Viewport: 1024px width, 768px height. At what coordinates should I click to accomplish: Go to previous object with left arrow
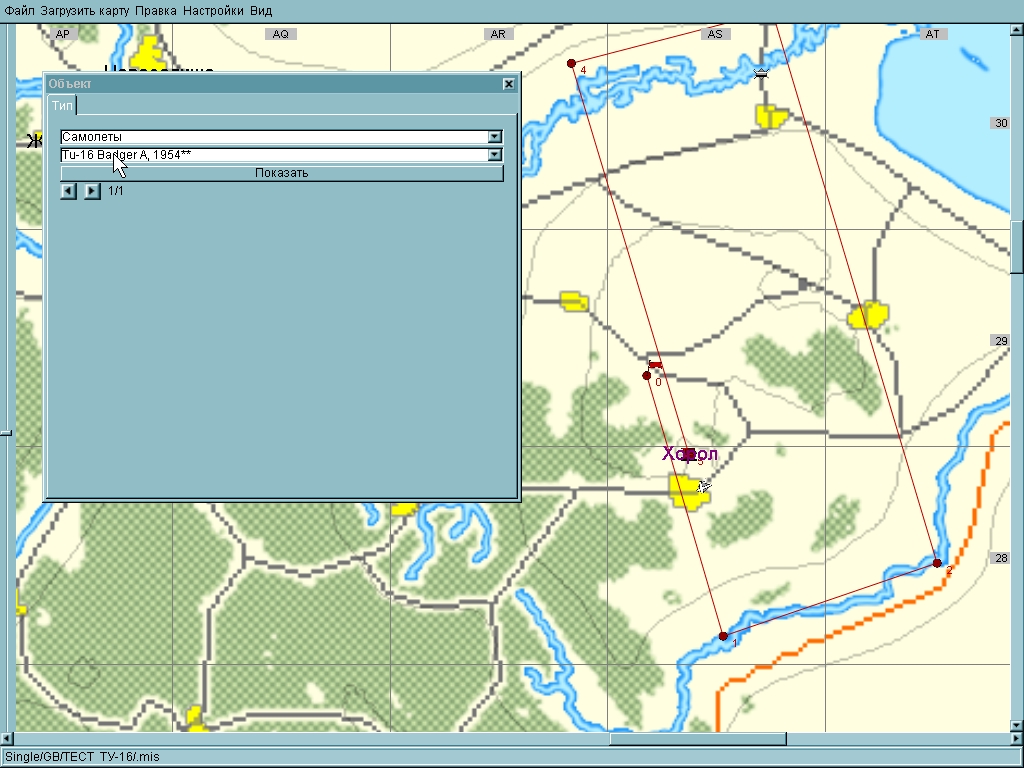(x=69, y=191)
